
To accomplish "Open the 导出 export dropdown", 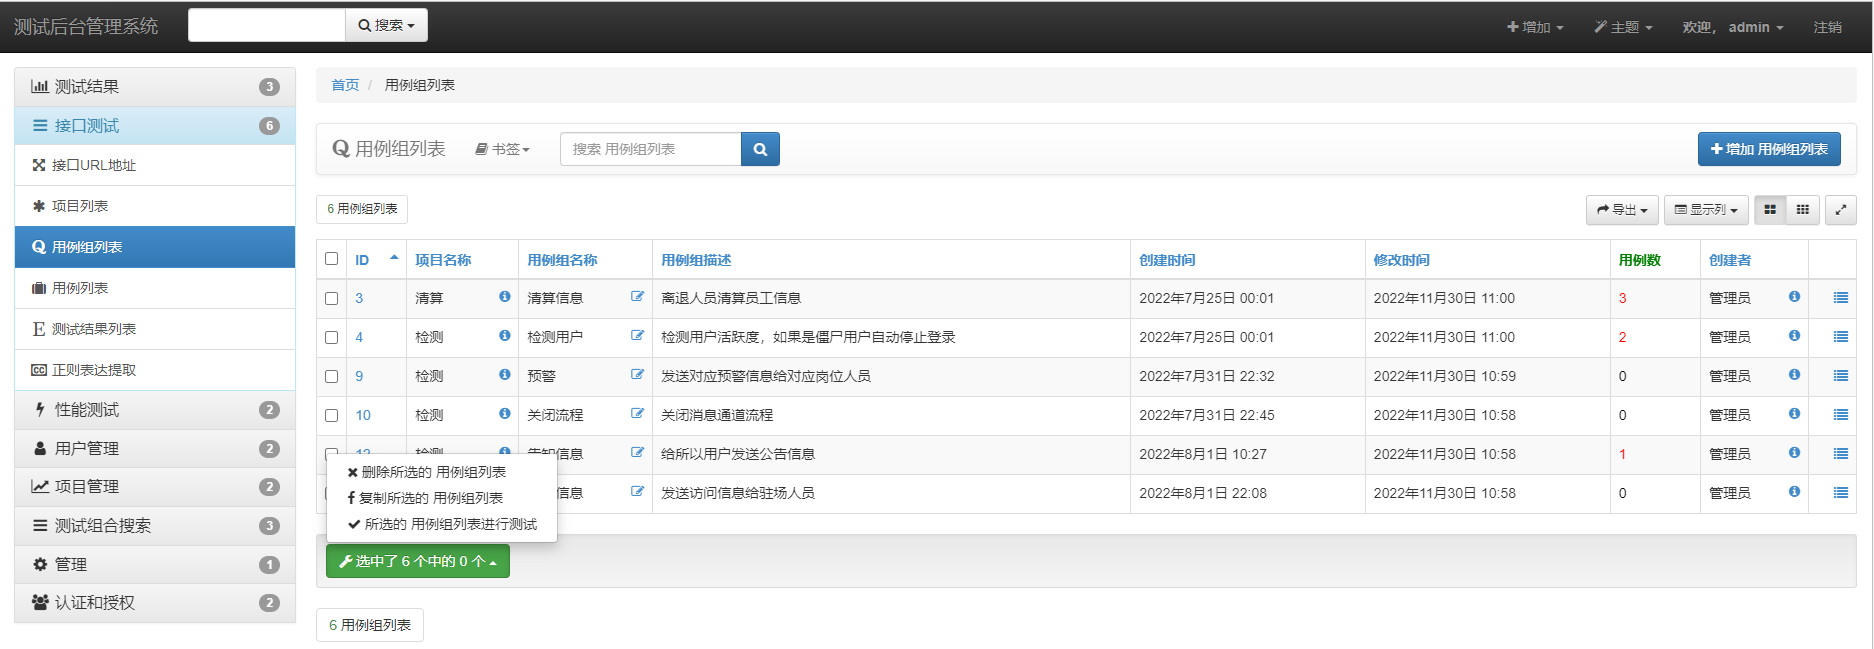I will pos(1622,210).
